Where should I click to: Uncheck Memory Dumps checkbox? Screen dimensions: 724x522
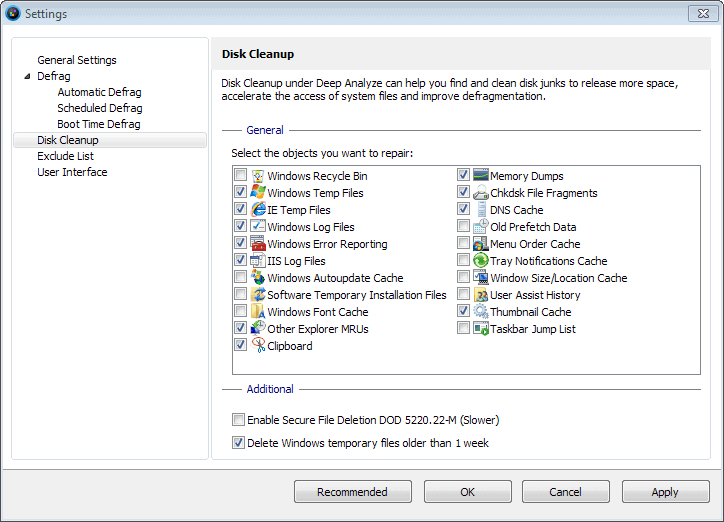coord(463,175)
